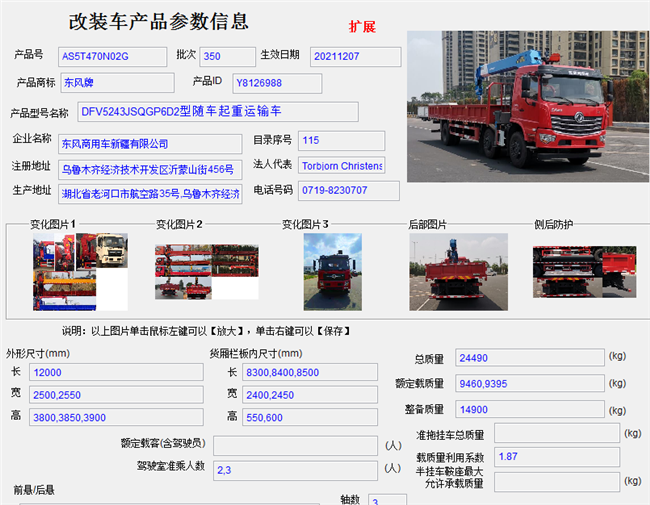Focus the 总质量 field showing 24490
This screenshot has width=650, height=505.
tap(529, 358)
